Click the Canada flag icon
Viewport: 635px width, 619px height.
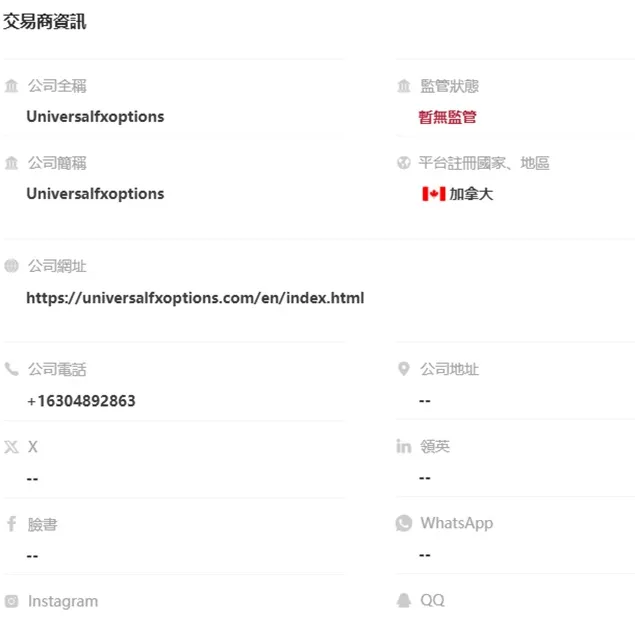(434, 194)
